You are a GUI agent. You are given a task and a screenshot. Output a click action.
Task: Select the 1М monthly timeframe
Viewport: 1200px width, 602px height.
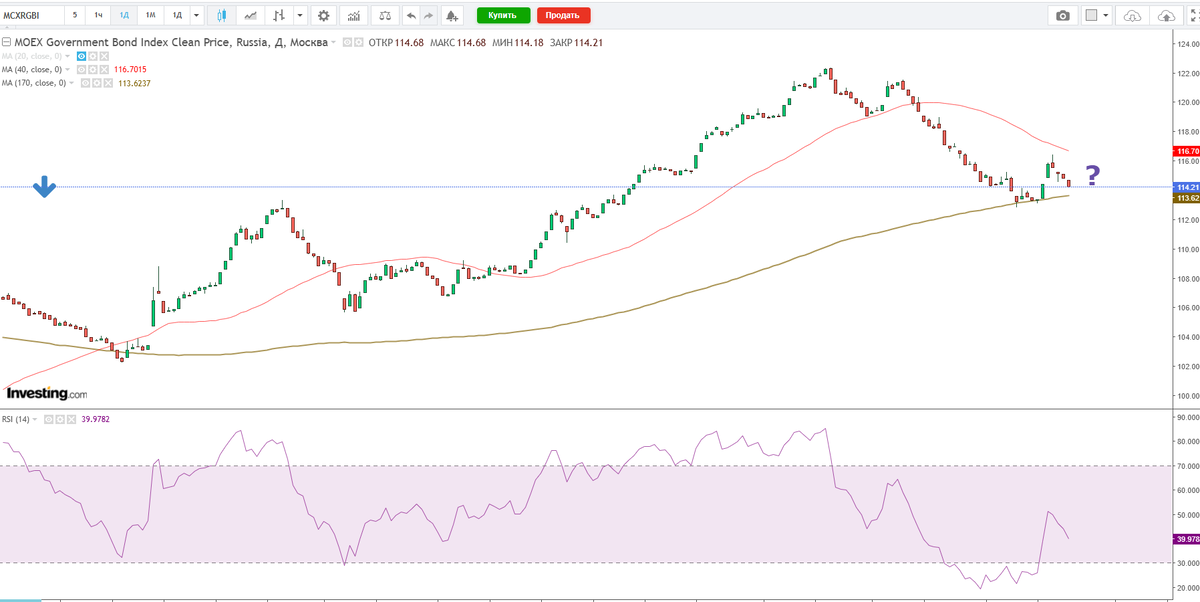[x=150, y=15]
